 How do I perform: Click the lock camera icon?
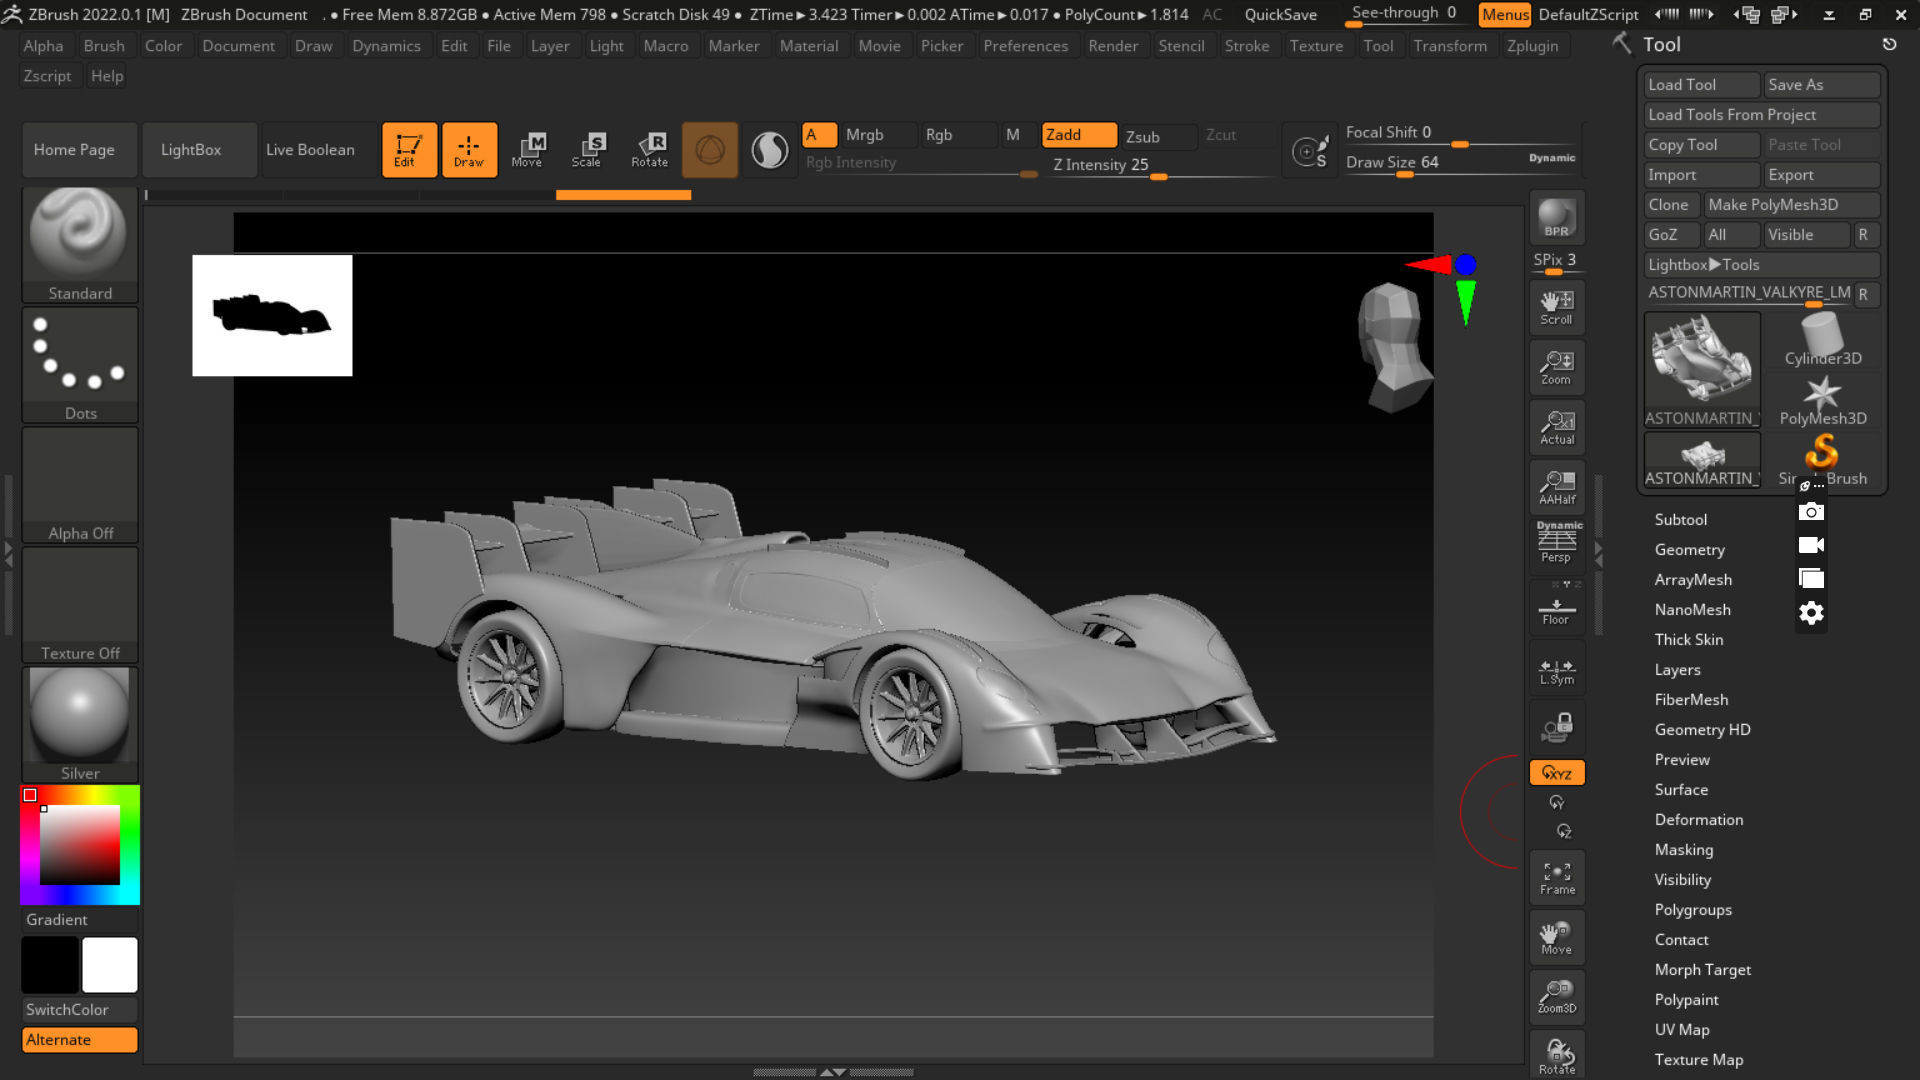[x=1557, y=727]
